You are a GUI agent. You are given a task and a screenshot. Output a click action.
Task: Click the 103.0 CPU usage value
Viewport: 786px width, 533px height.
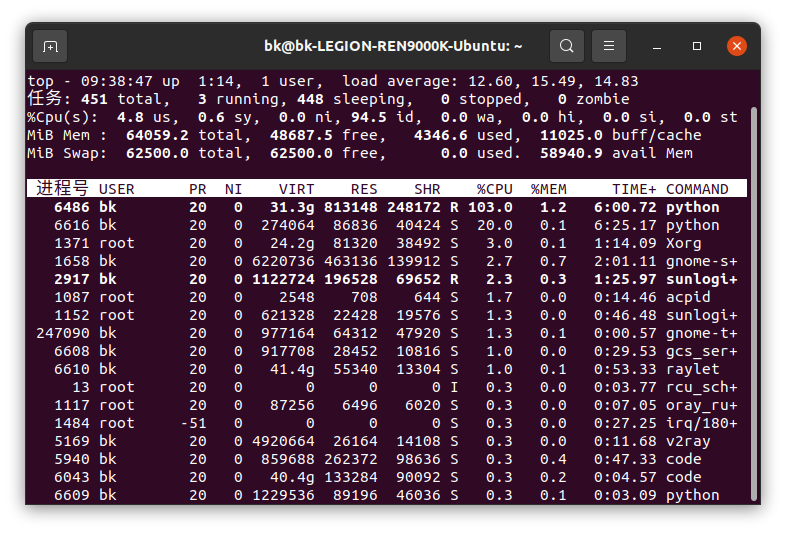490,207
